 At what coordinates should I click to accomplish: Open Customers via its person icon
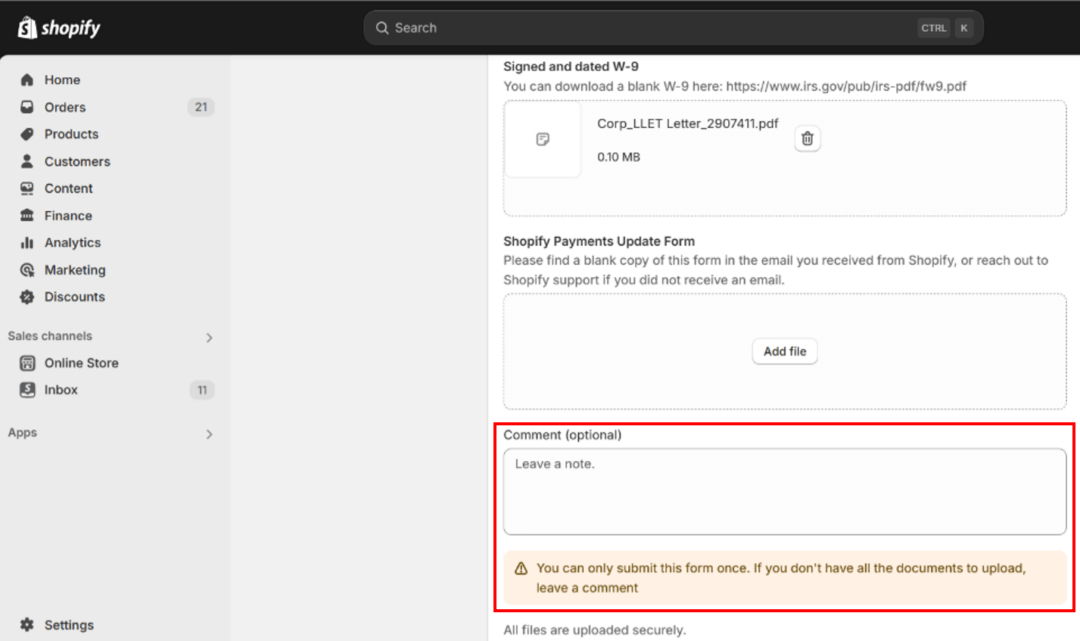coord(27,161)
